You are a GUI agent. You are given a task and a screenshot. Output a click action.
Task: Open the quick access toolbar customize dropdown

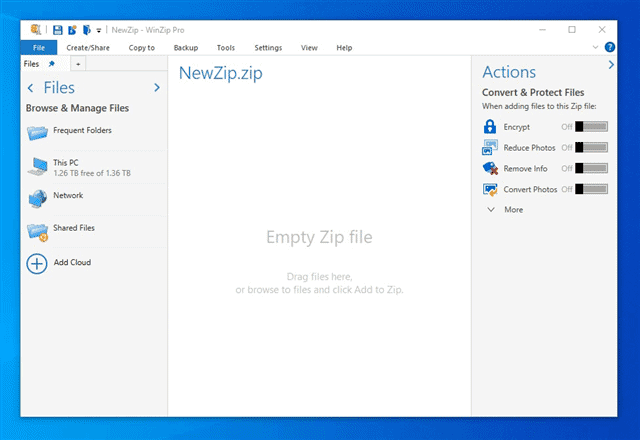pos(99,31)
